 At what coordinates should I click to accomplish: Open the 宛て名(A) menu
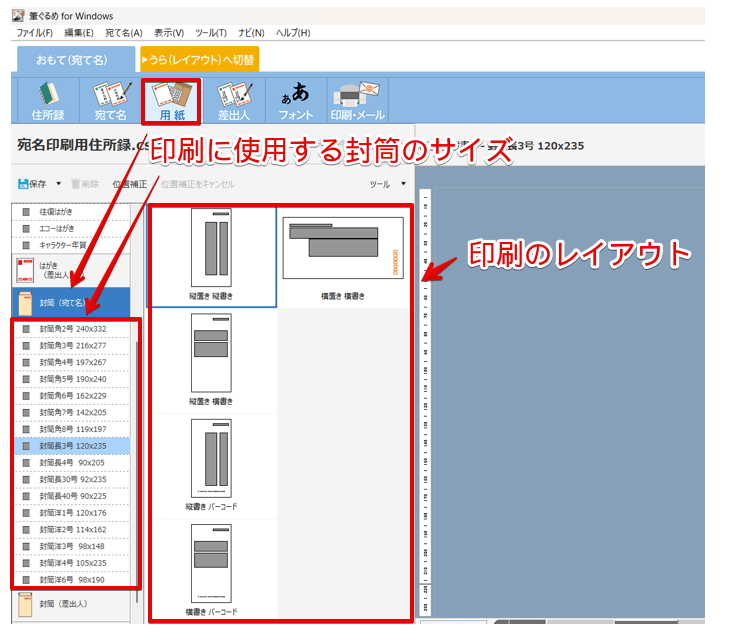coord(124,33)
